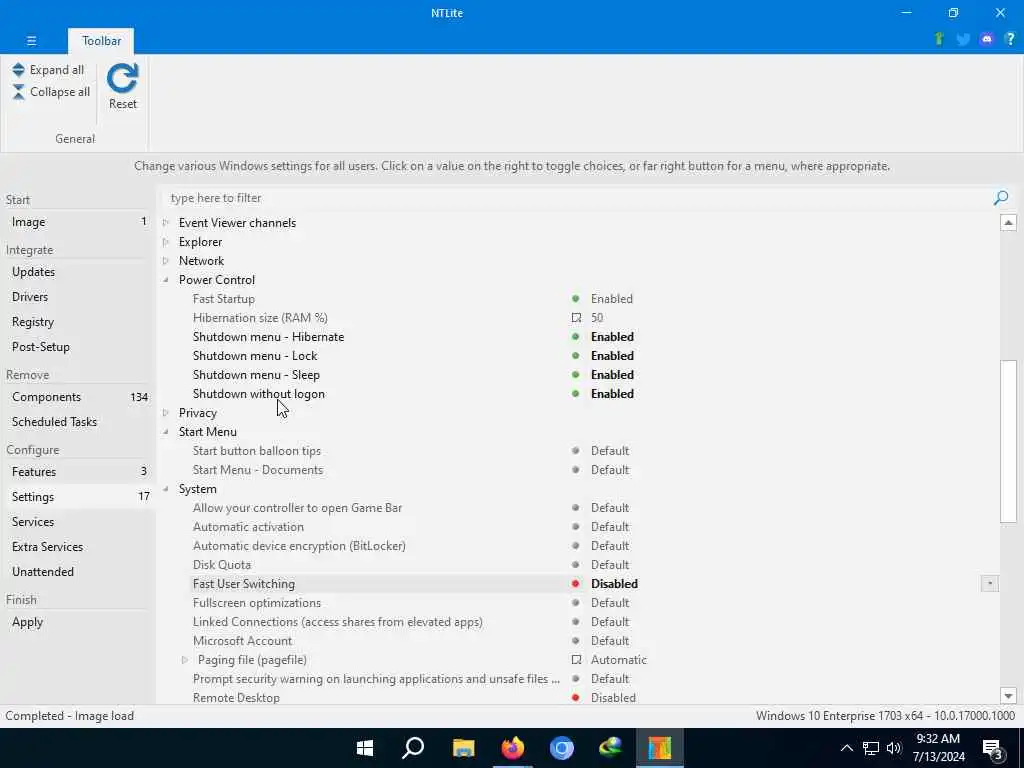Open the Twitter bird icon
This screenshot has width=1024, height=768.
[x=963, y=39]
